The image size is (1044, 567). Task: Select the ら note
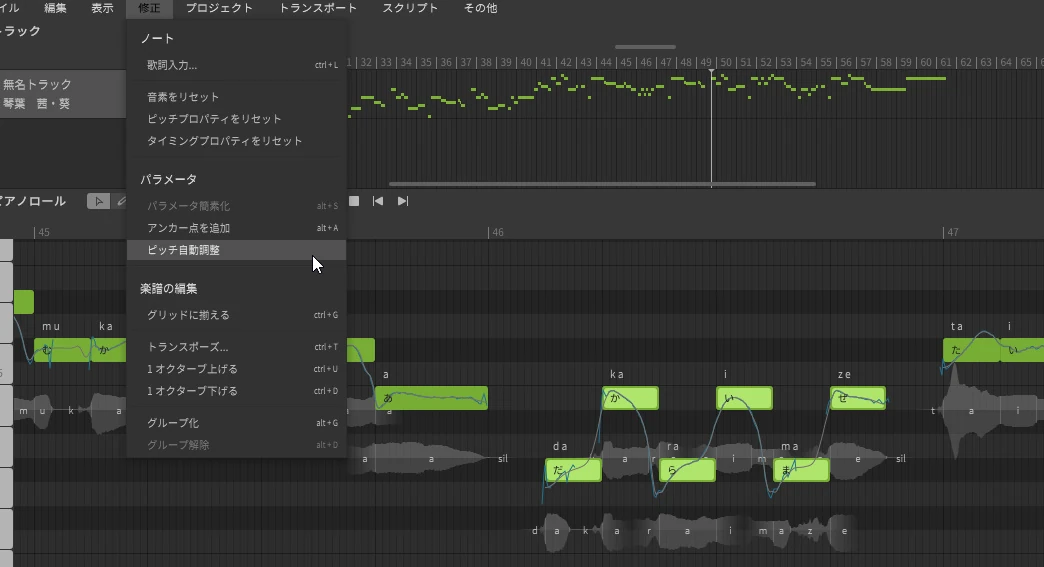point(687,470)
